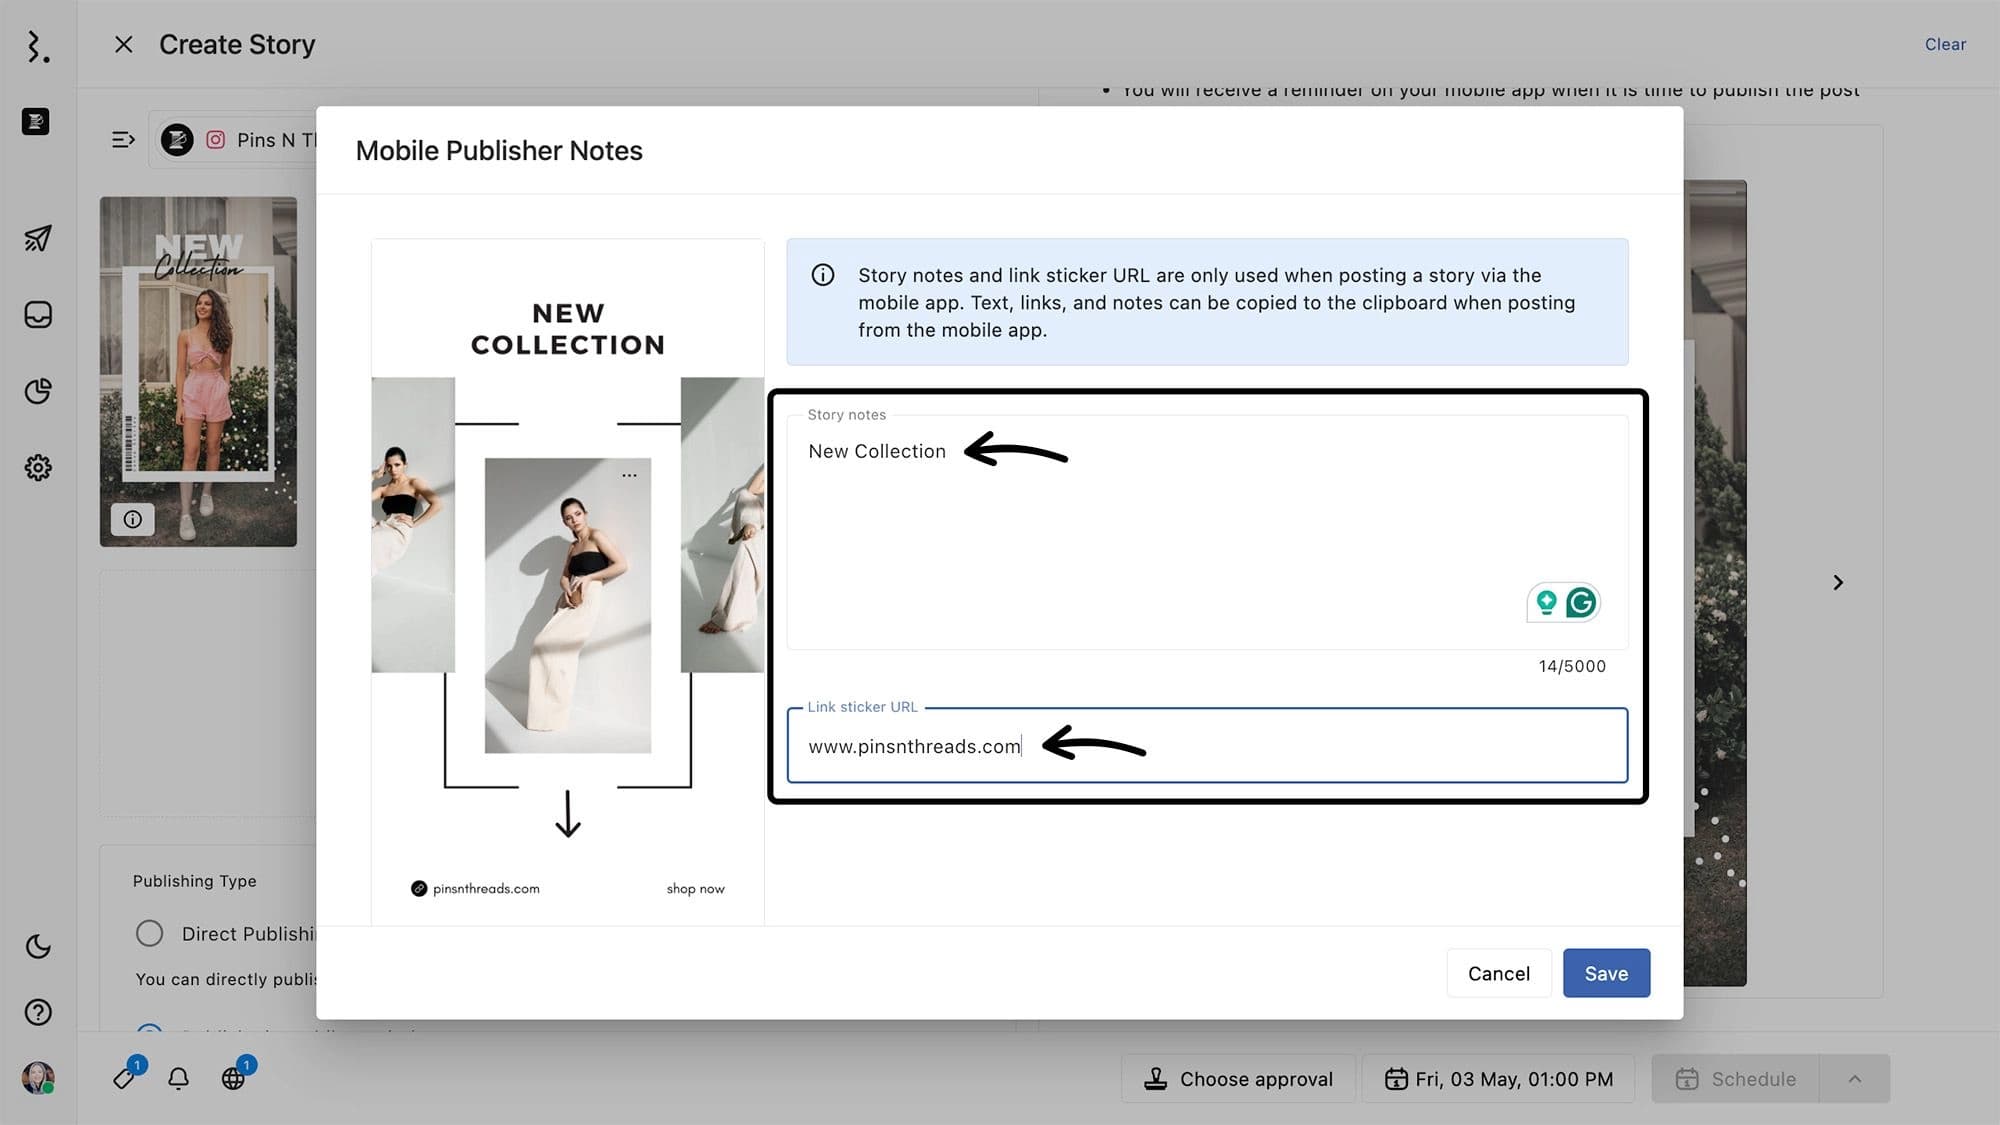This screenshot has height=1125, width=2000.
Task: Open the Choose approval selector
Action: click(x=1238, y=1079)
